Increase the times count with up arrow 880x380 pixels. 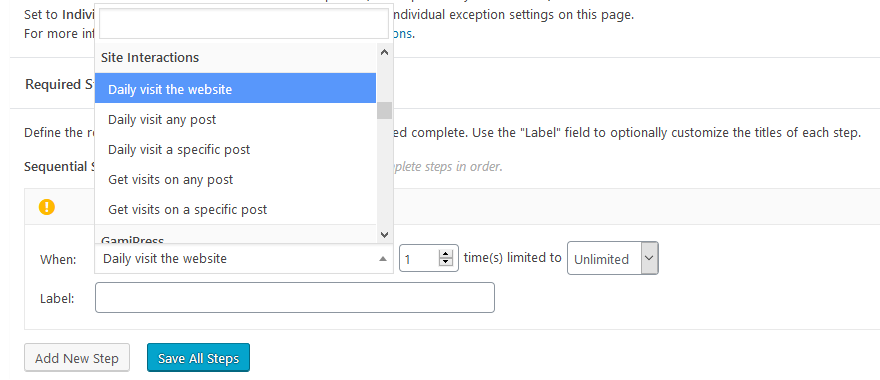pos(446,254)
